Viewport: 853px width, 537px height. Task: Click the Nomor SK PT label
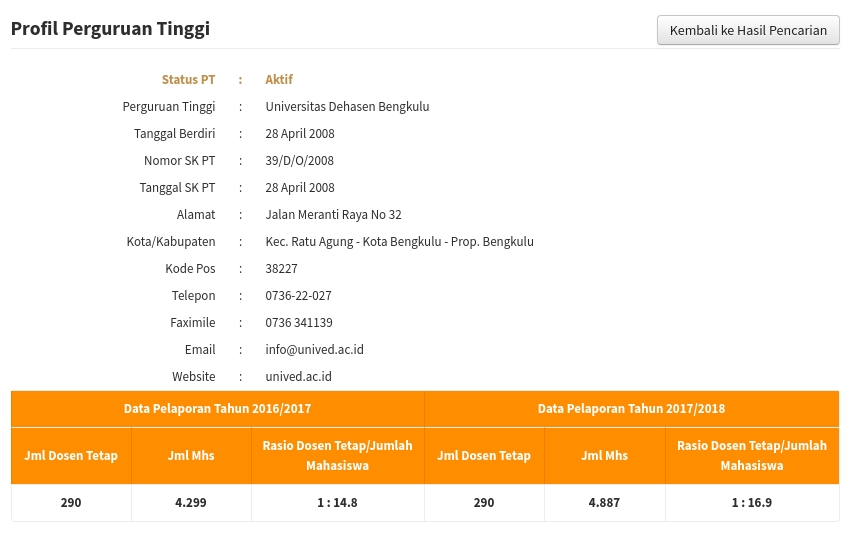point(180,161)
